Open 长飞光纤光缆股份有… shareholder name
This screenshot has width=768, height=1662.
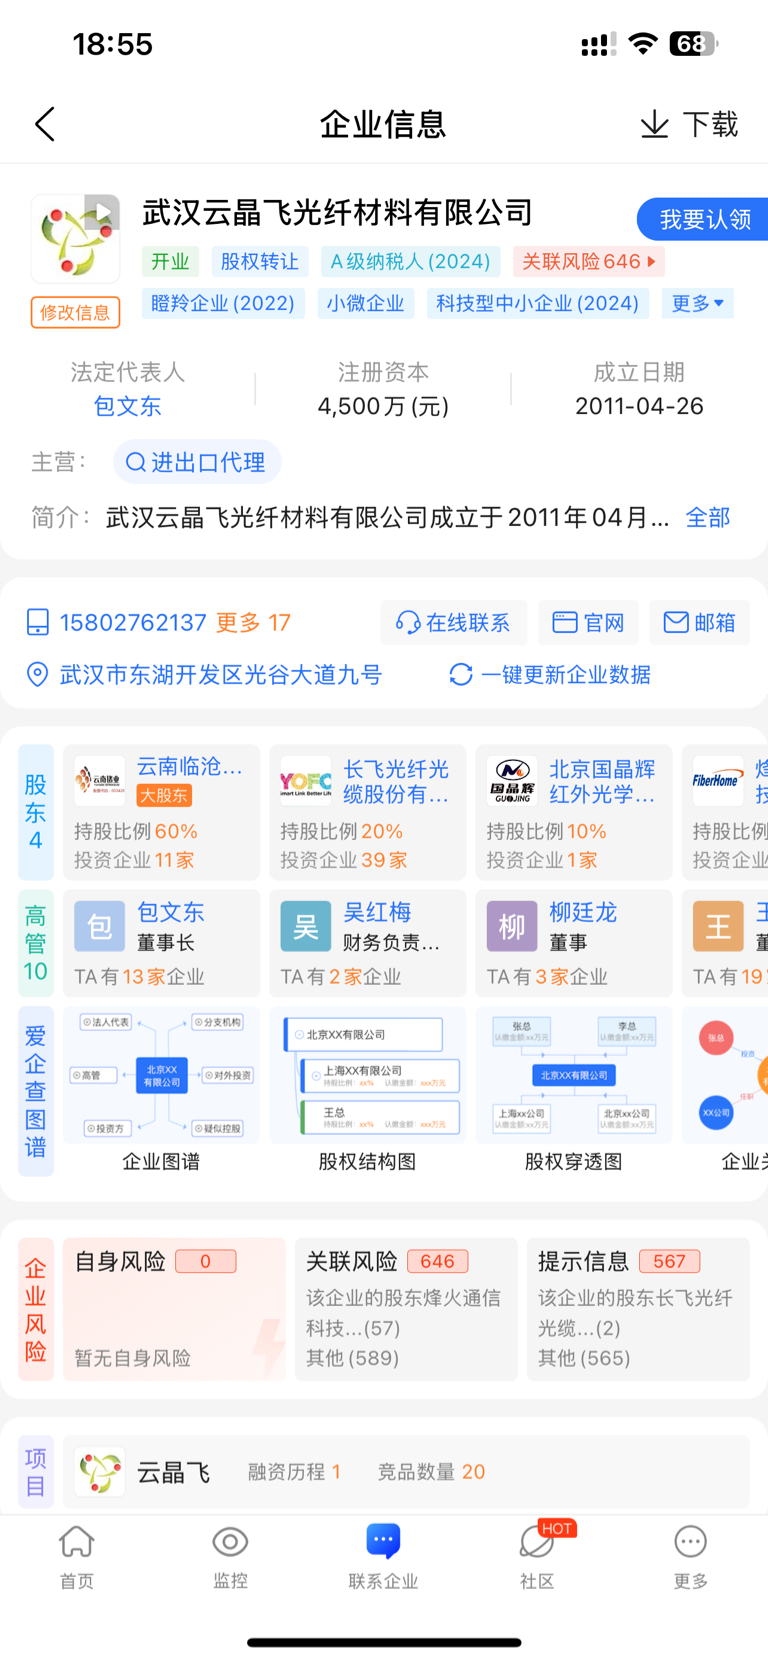click(396, 781)
